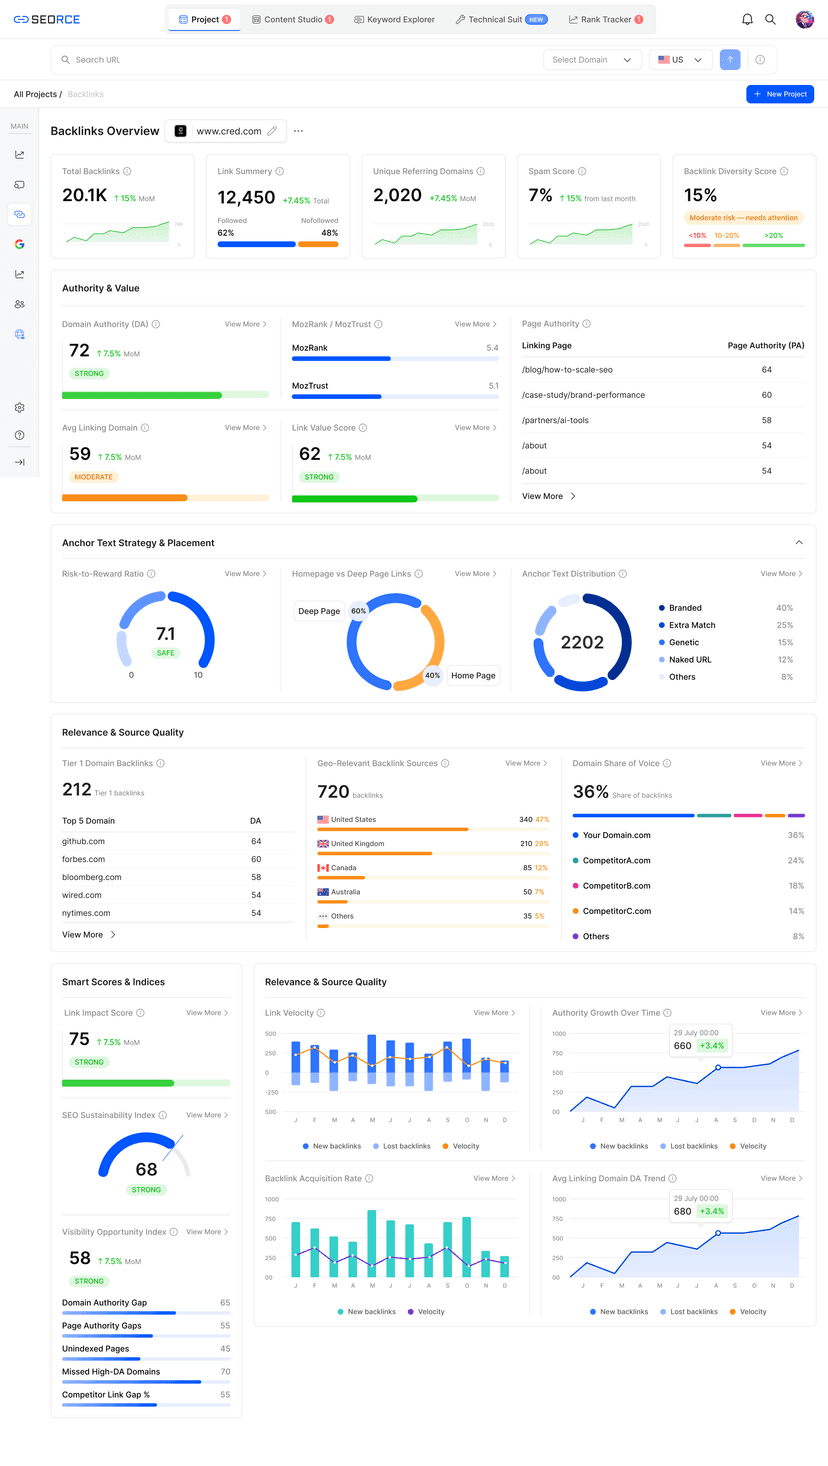The height and width of the screenshot is (1466, 828).
Task: Select the Google integration icon in sidebar
Action: point(20,244)
